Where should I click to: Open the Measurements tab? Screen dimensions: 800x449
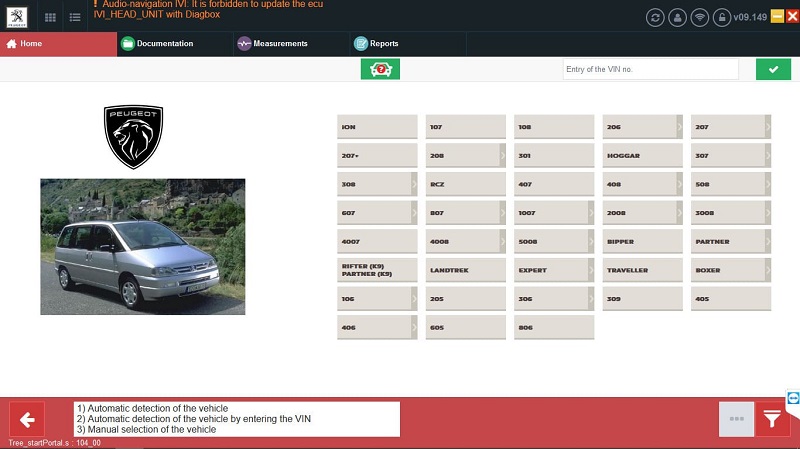(292, 44)
